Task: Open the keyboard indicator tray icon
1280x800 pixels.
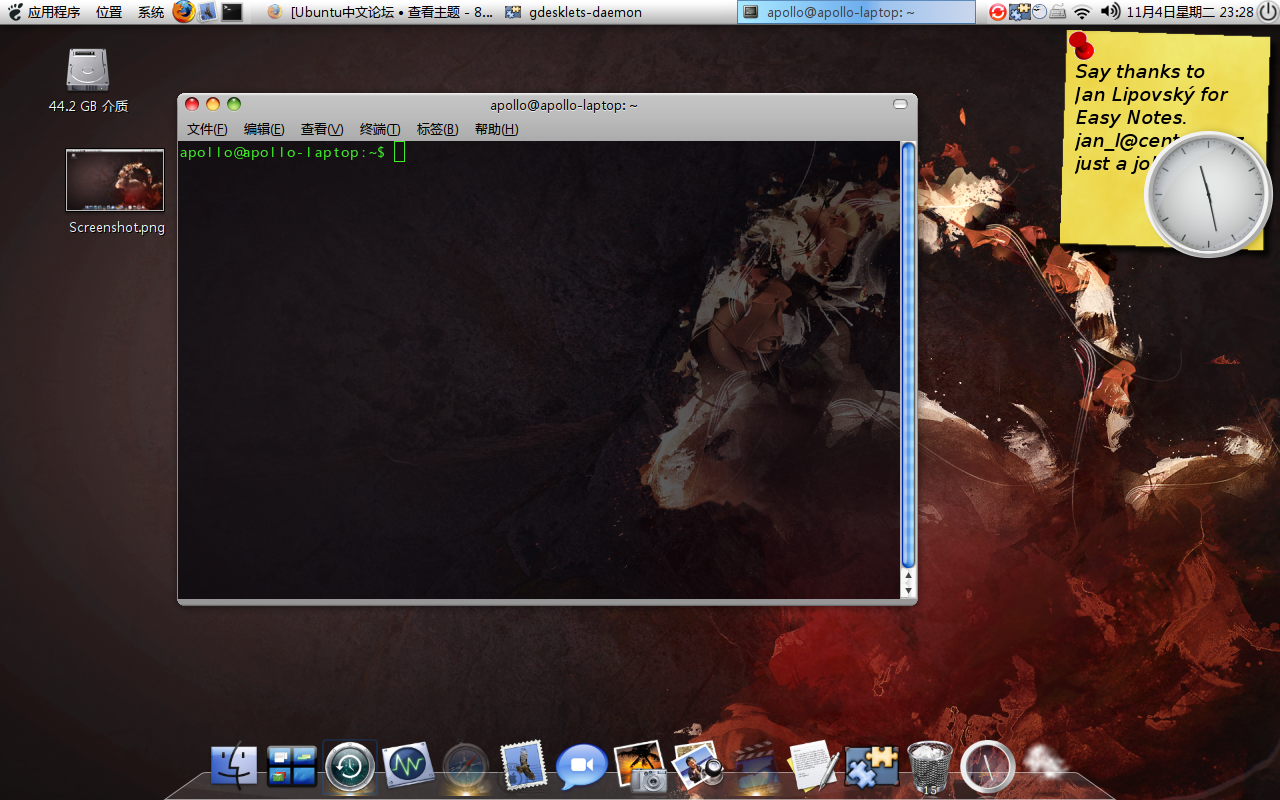Action: point(1058,12)
